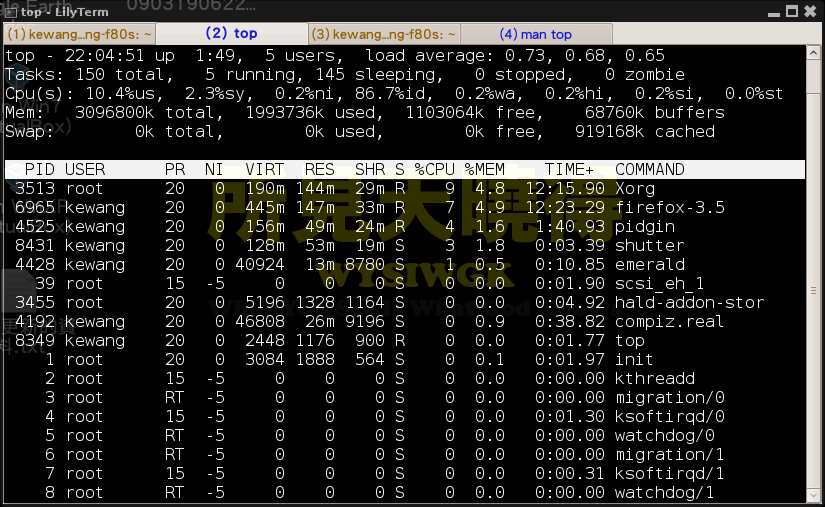Click the top process in COMMAND column

point(630,341)
